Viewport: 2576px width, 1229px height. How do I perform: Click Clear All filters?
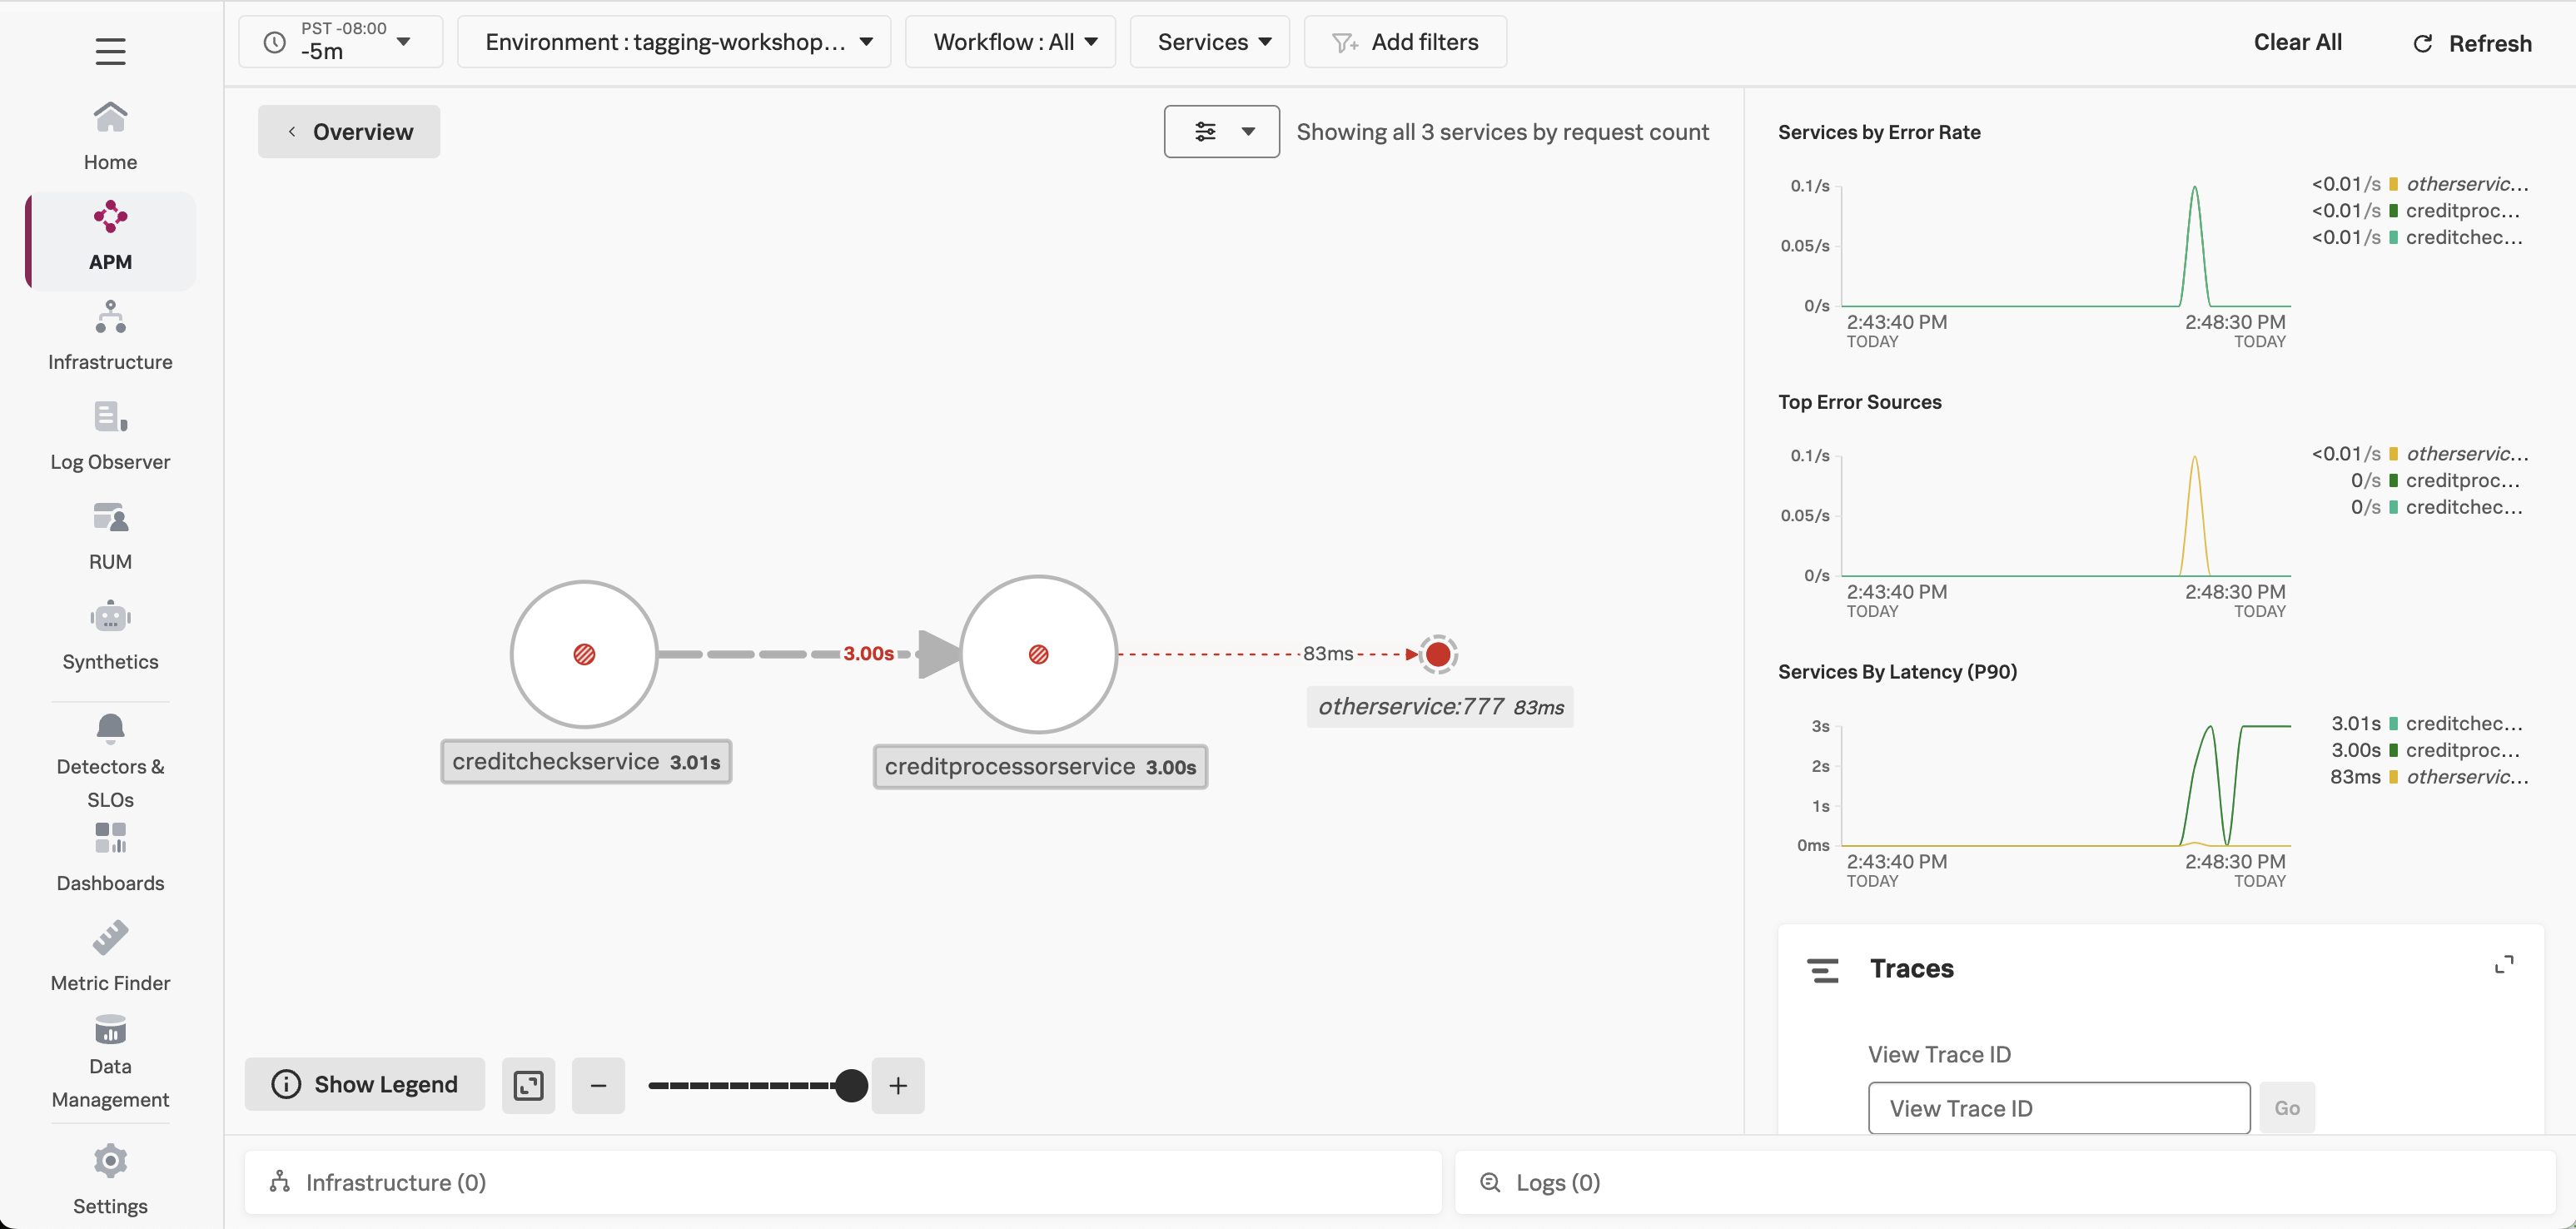coord(2297,42)
